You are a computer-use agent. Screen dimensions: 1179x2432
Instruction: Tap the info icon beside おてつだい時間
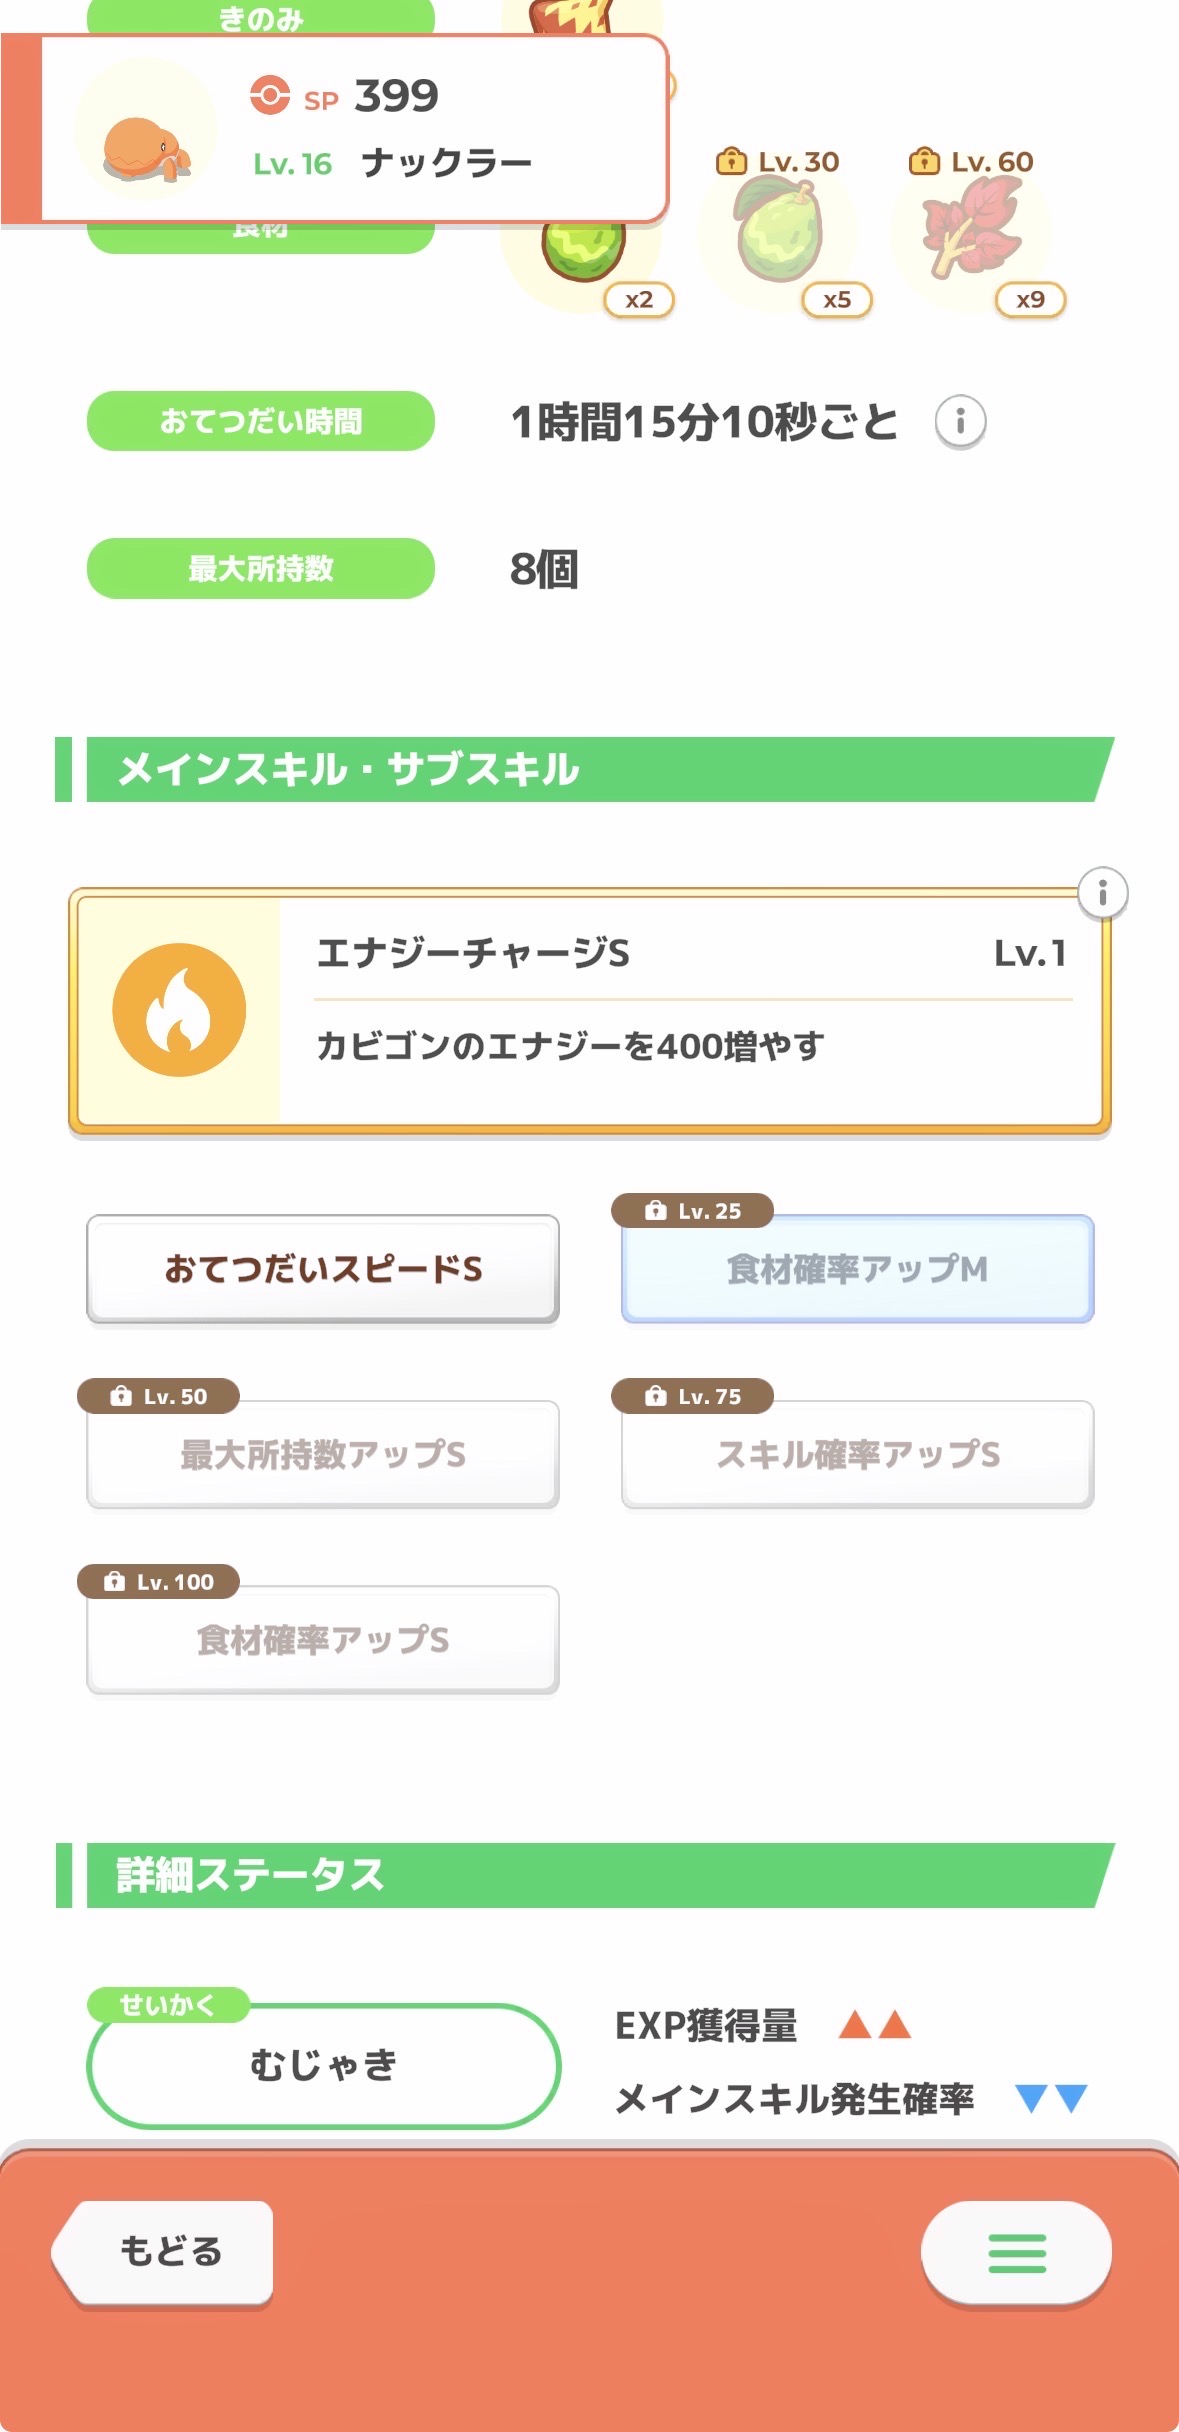click(x=960, y=421)
